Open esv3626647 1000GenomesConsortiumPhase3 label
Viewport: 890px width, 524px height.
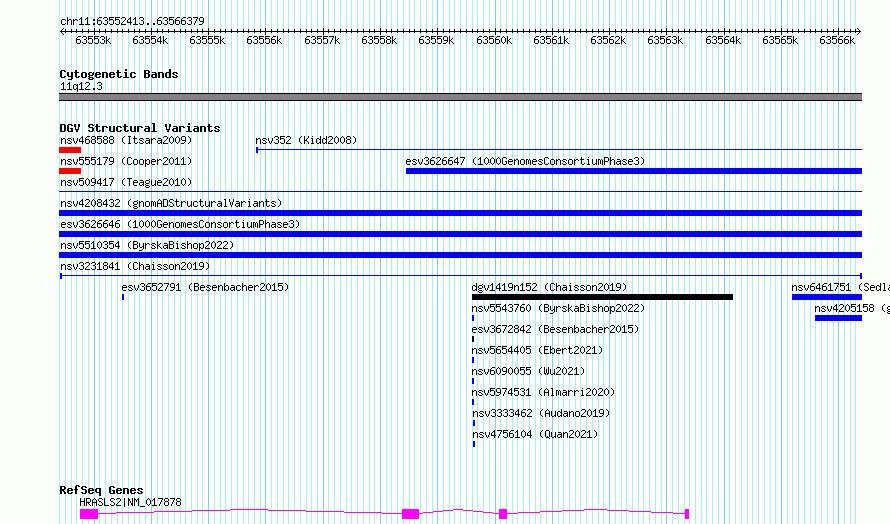(x=525, y=161)
